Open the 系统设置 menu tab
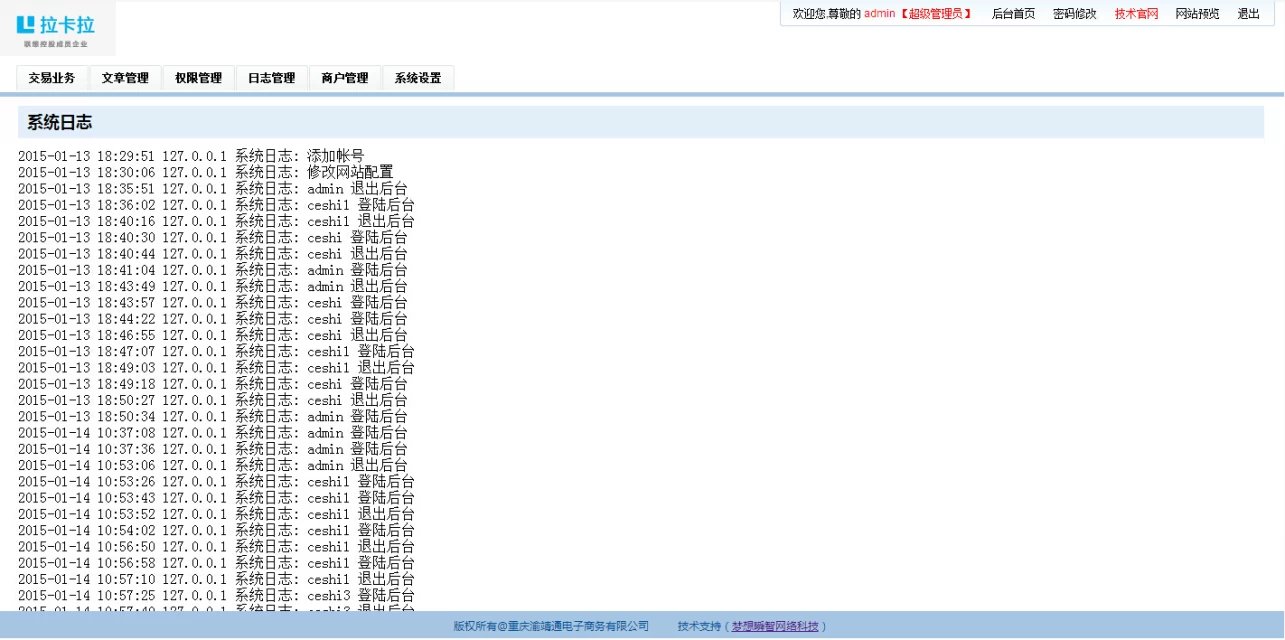The height and width of the screenshot is (640, 1285). [418, 78]
